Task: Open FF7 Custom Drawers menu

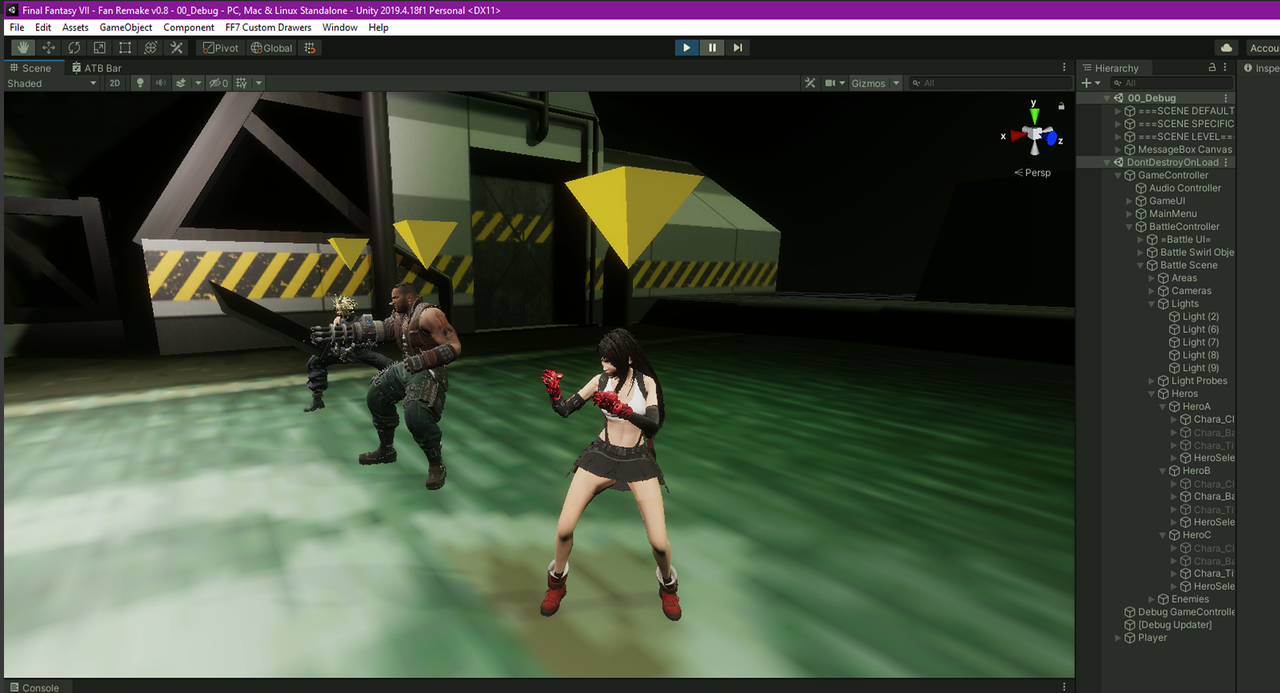Action: coord(268,27)
